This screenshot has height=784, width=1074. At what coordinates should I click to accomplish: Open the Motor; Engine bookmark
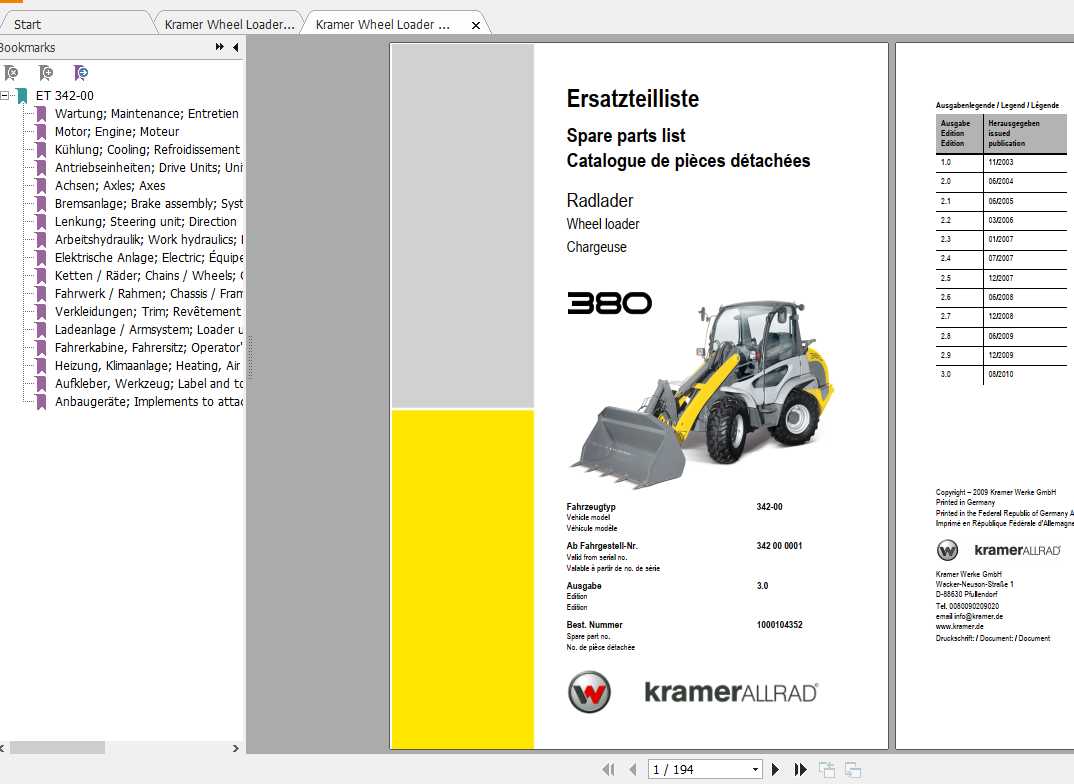coord(117,131)
